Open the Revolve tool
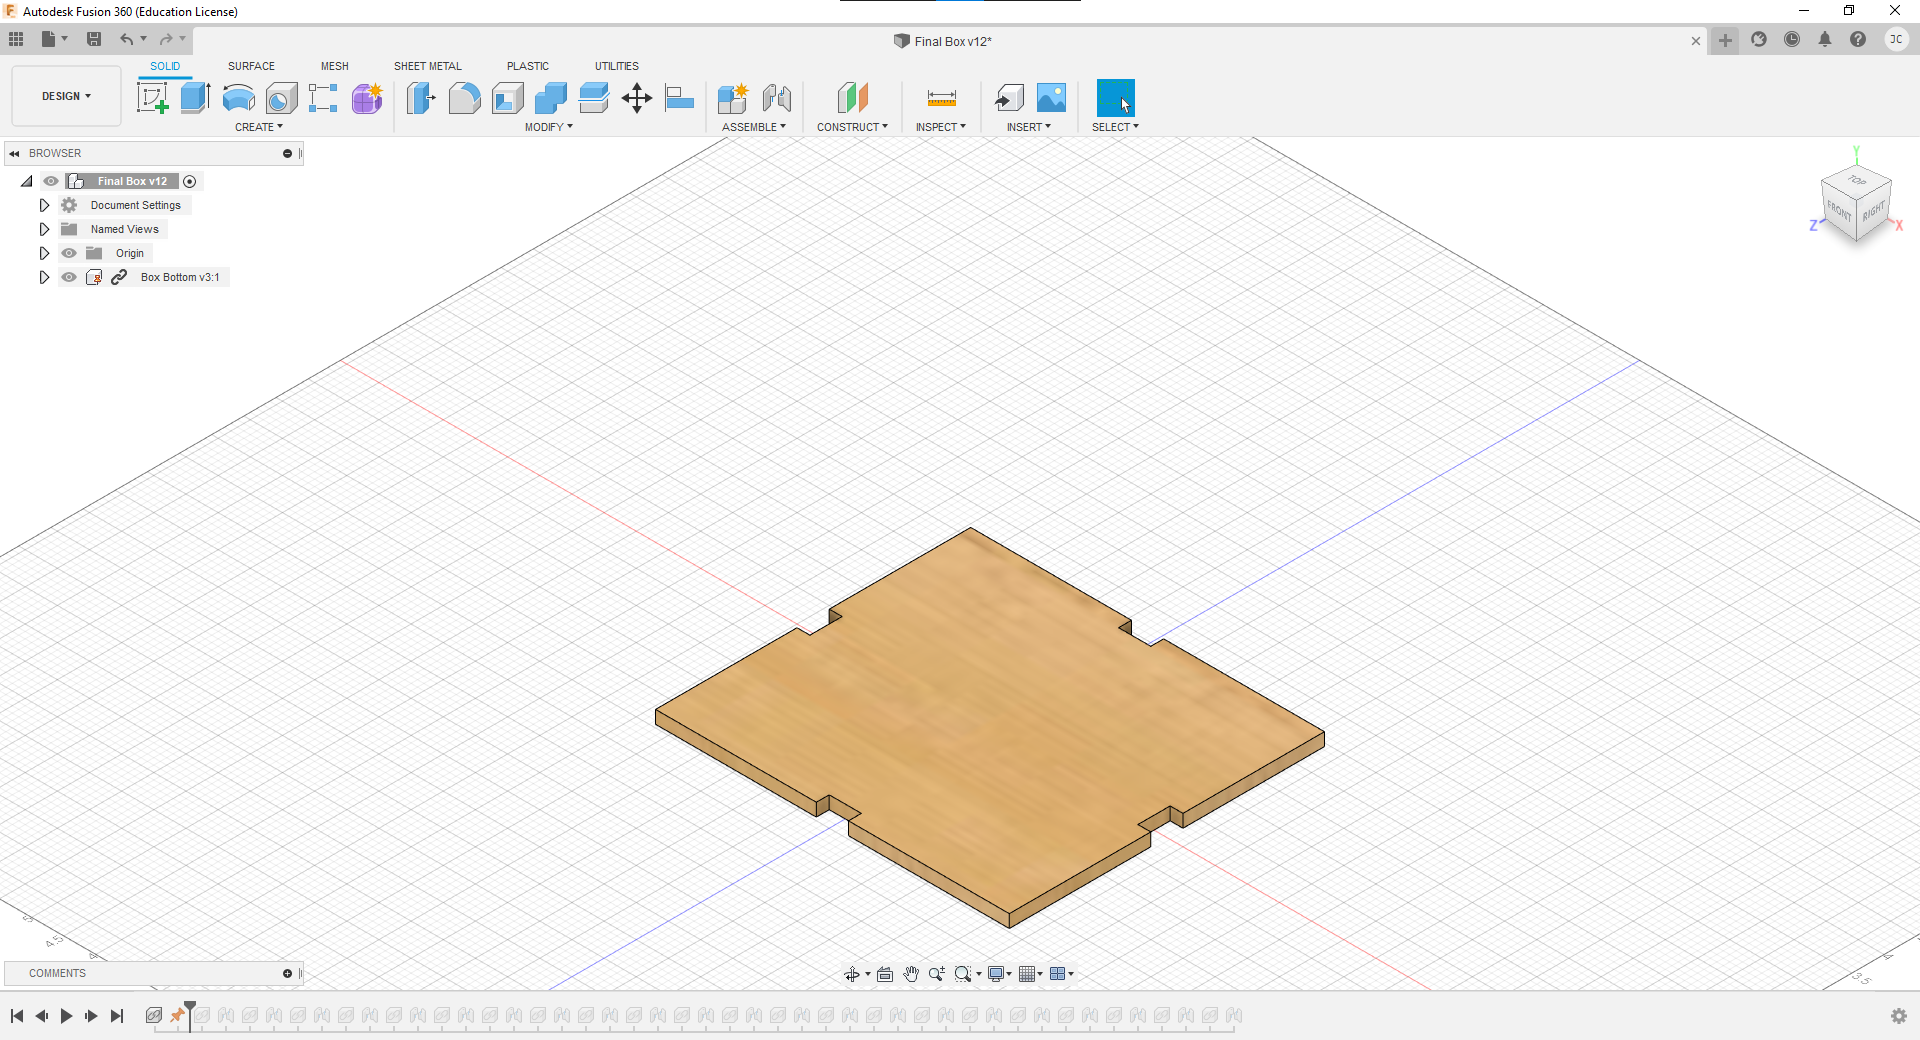Viewport: 1920px width, 1040px height. (x=237, y=98)
